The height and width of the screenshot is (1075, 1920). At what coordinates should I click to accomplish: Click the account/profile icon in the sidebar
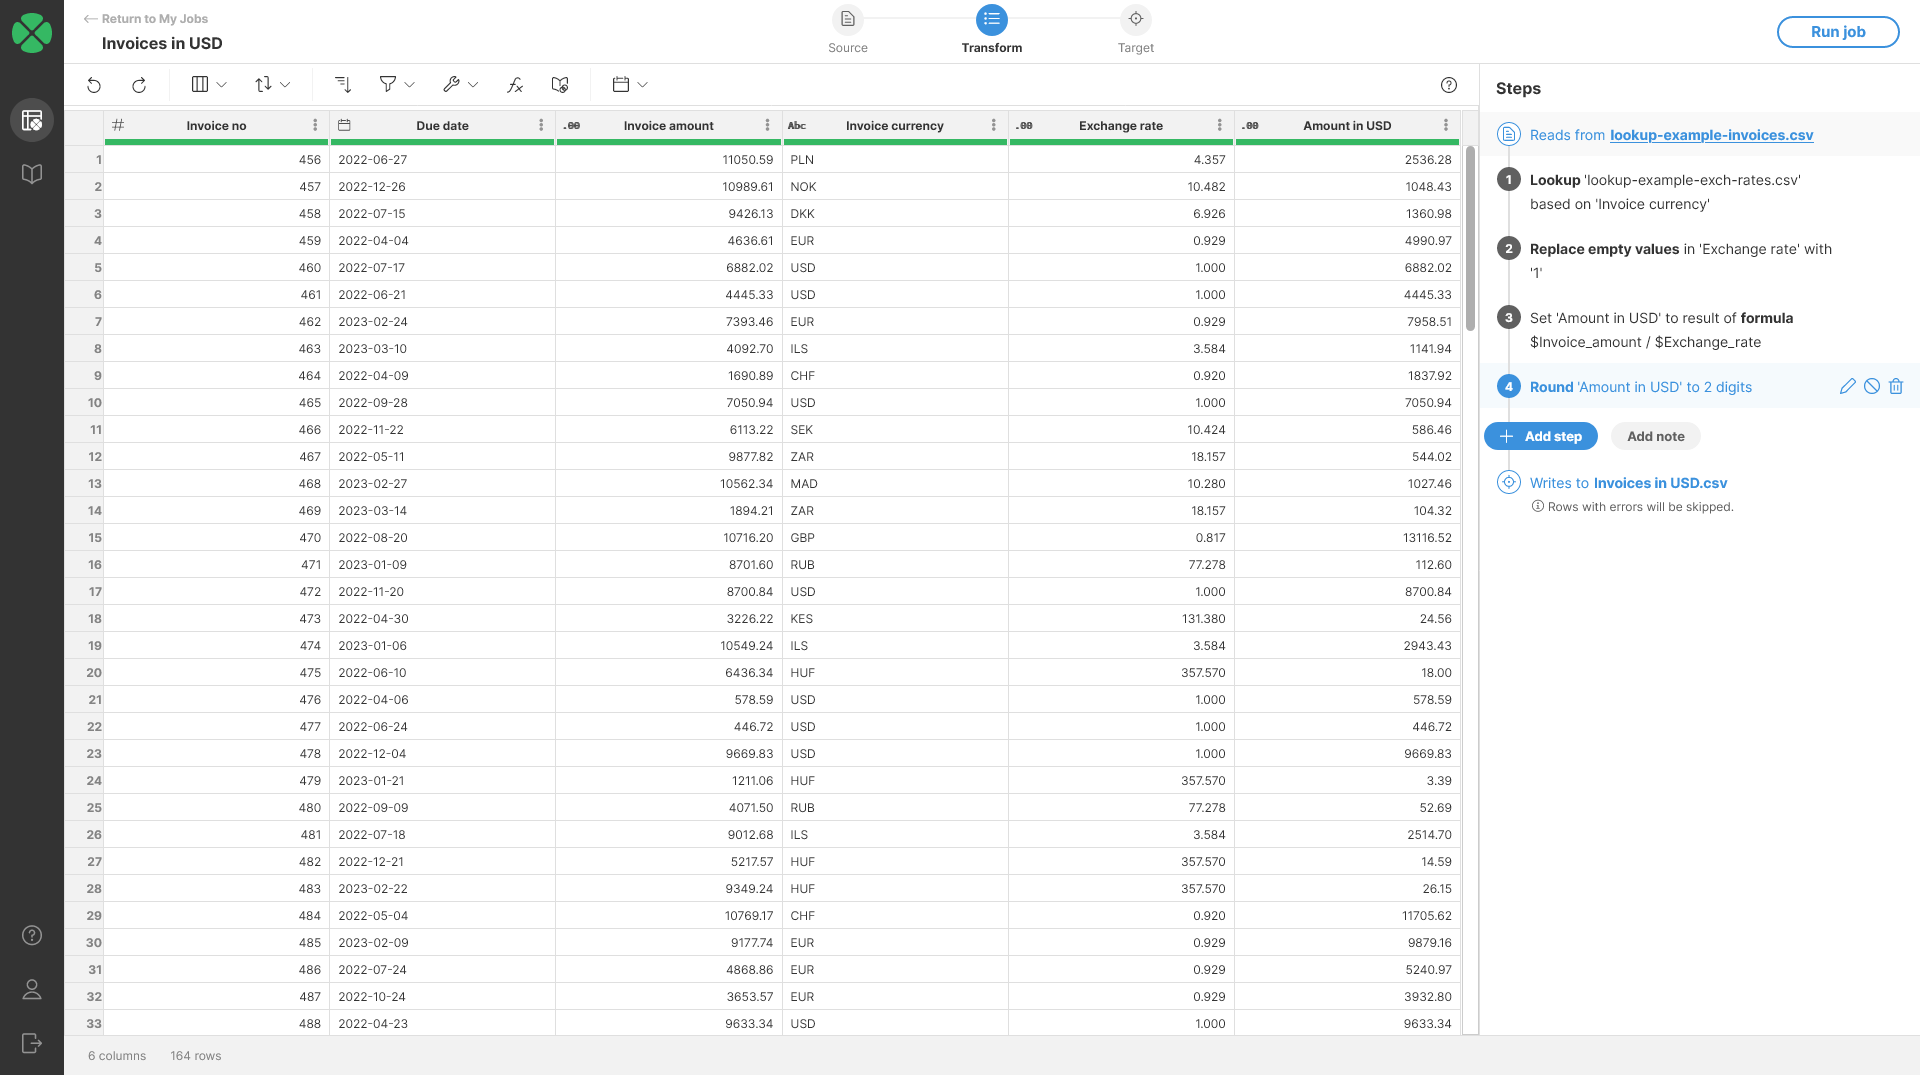point(31,989)
